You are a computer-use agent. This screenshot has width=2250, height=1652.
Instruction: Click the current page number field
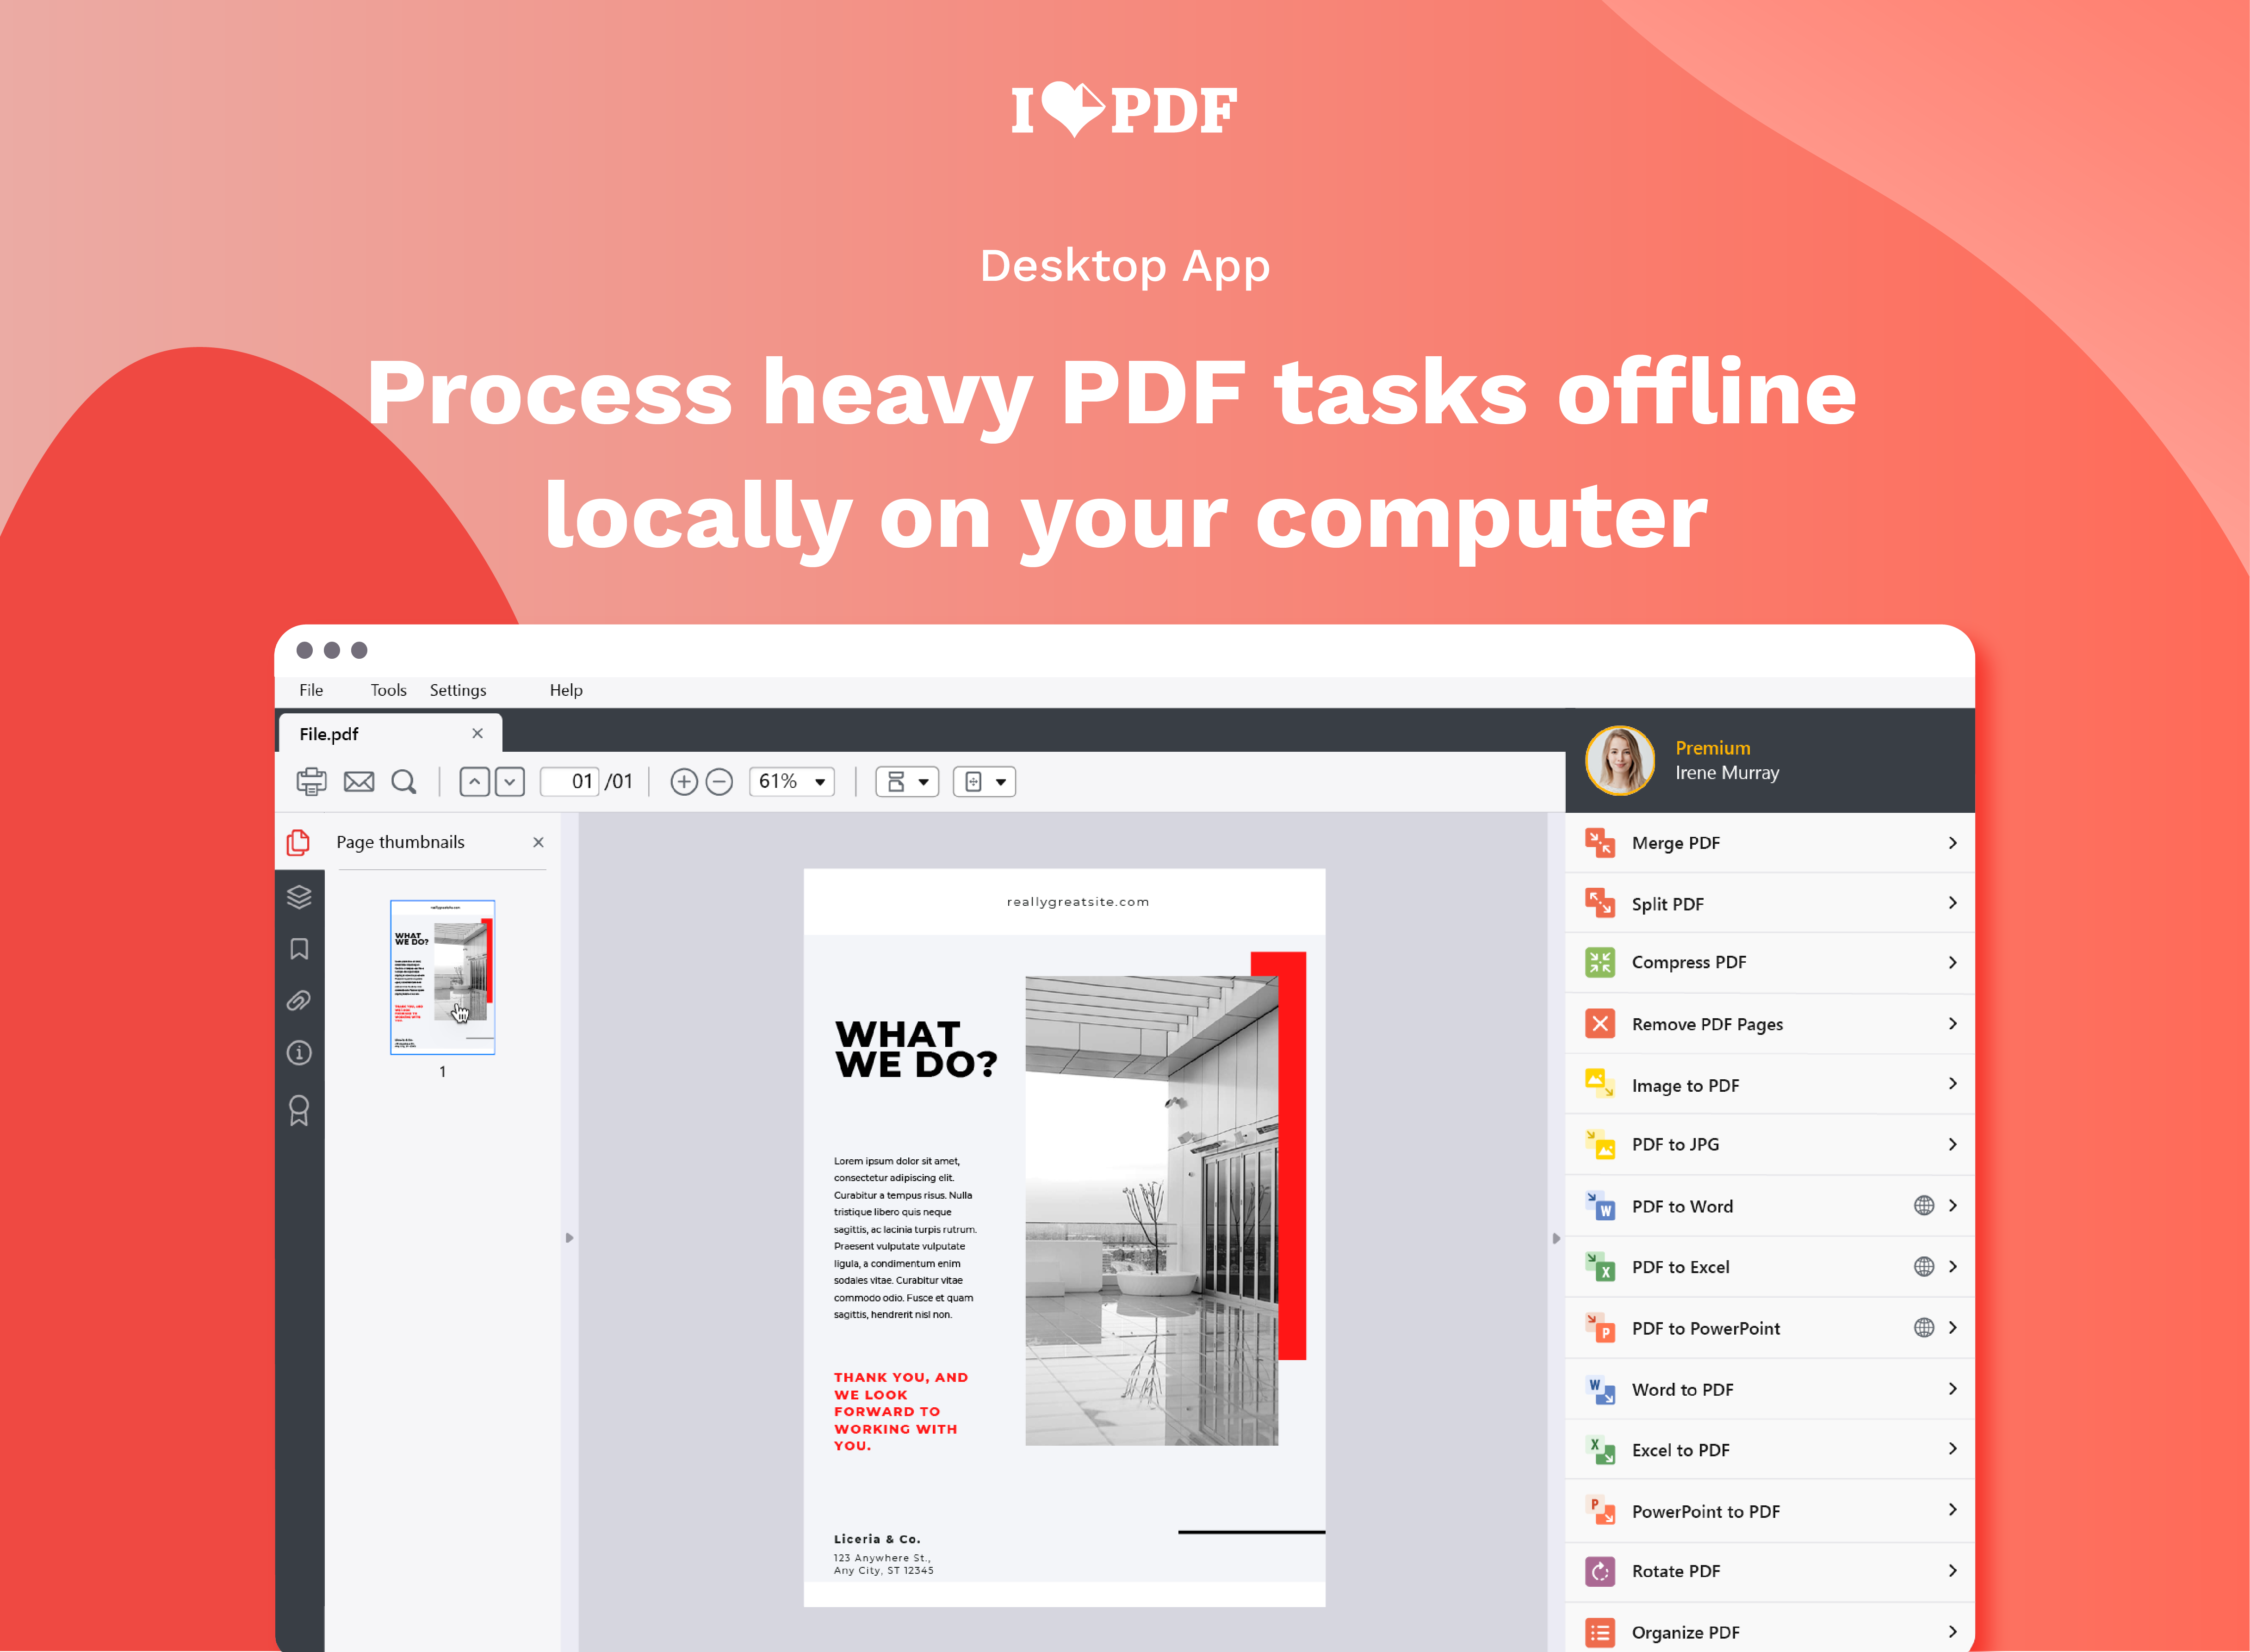(x=570, y=781)
